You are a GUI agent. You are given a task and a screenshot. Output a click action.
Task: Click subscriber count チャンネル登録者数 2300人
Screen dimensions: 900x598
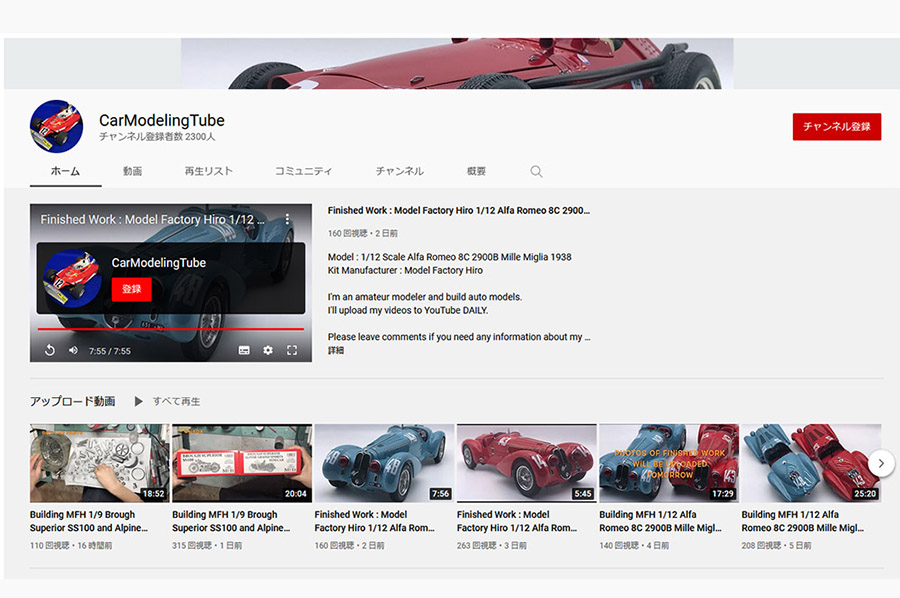coord(157,137)
